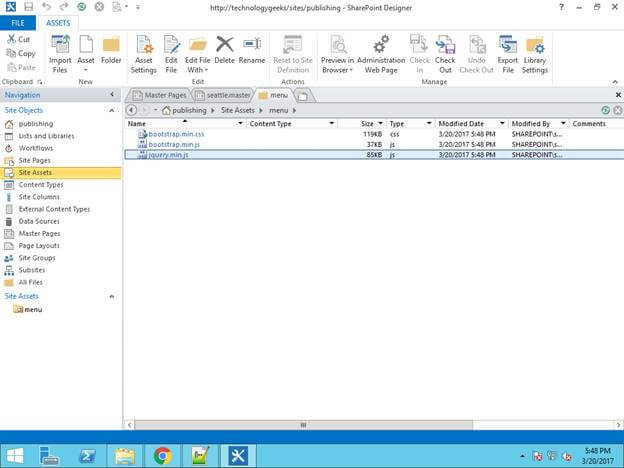This screenshot has width=624, height=468.
Task: Open publishing in Site Objects
Action: 36,124
